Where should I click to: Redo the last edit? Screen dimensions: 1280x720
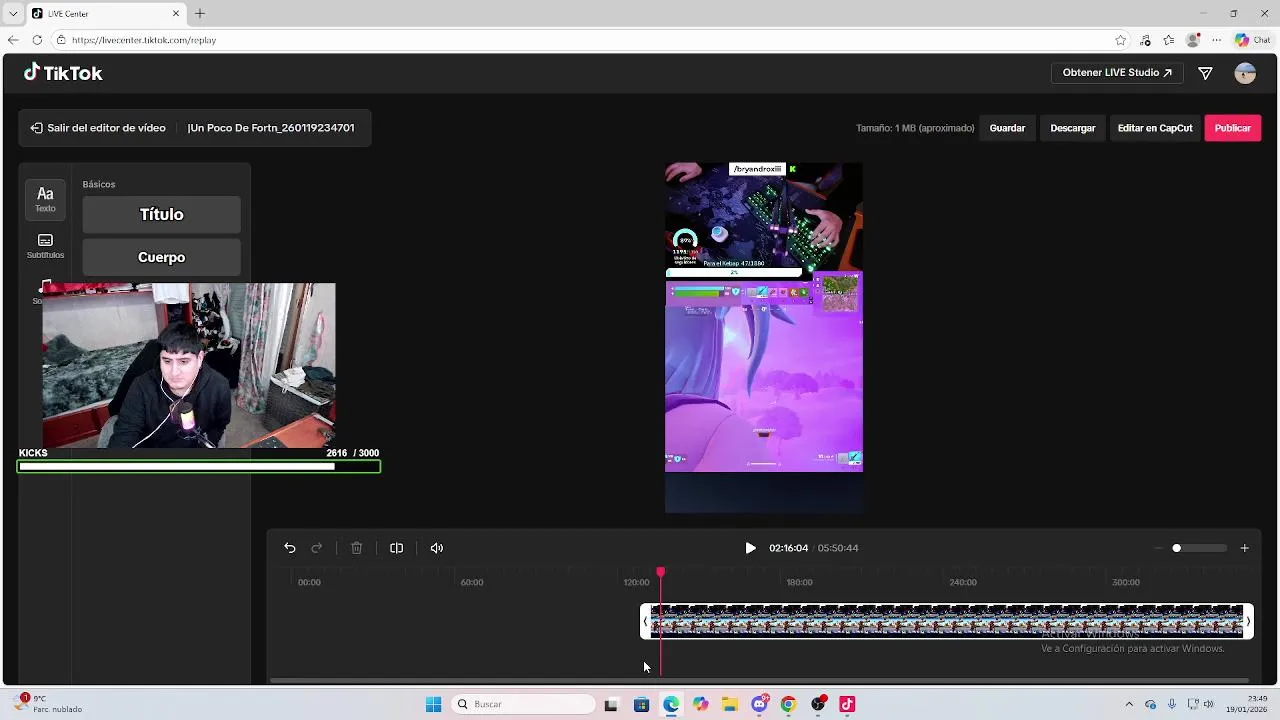[x=317, y=548]
